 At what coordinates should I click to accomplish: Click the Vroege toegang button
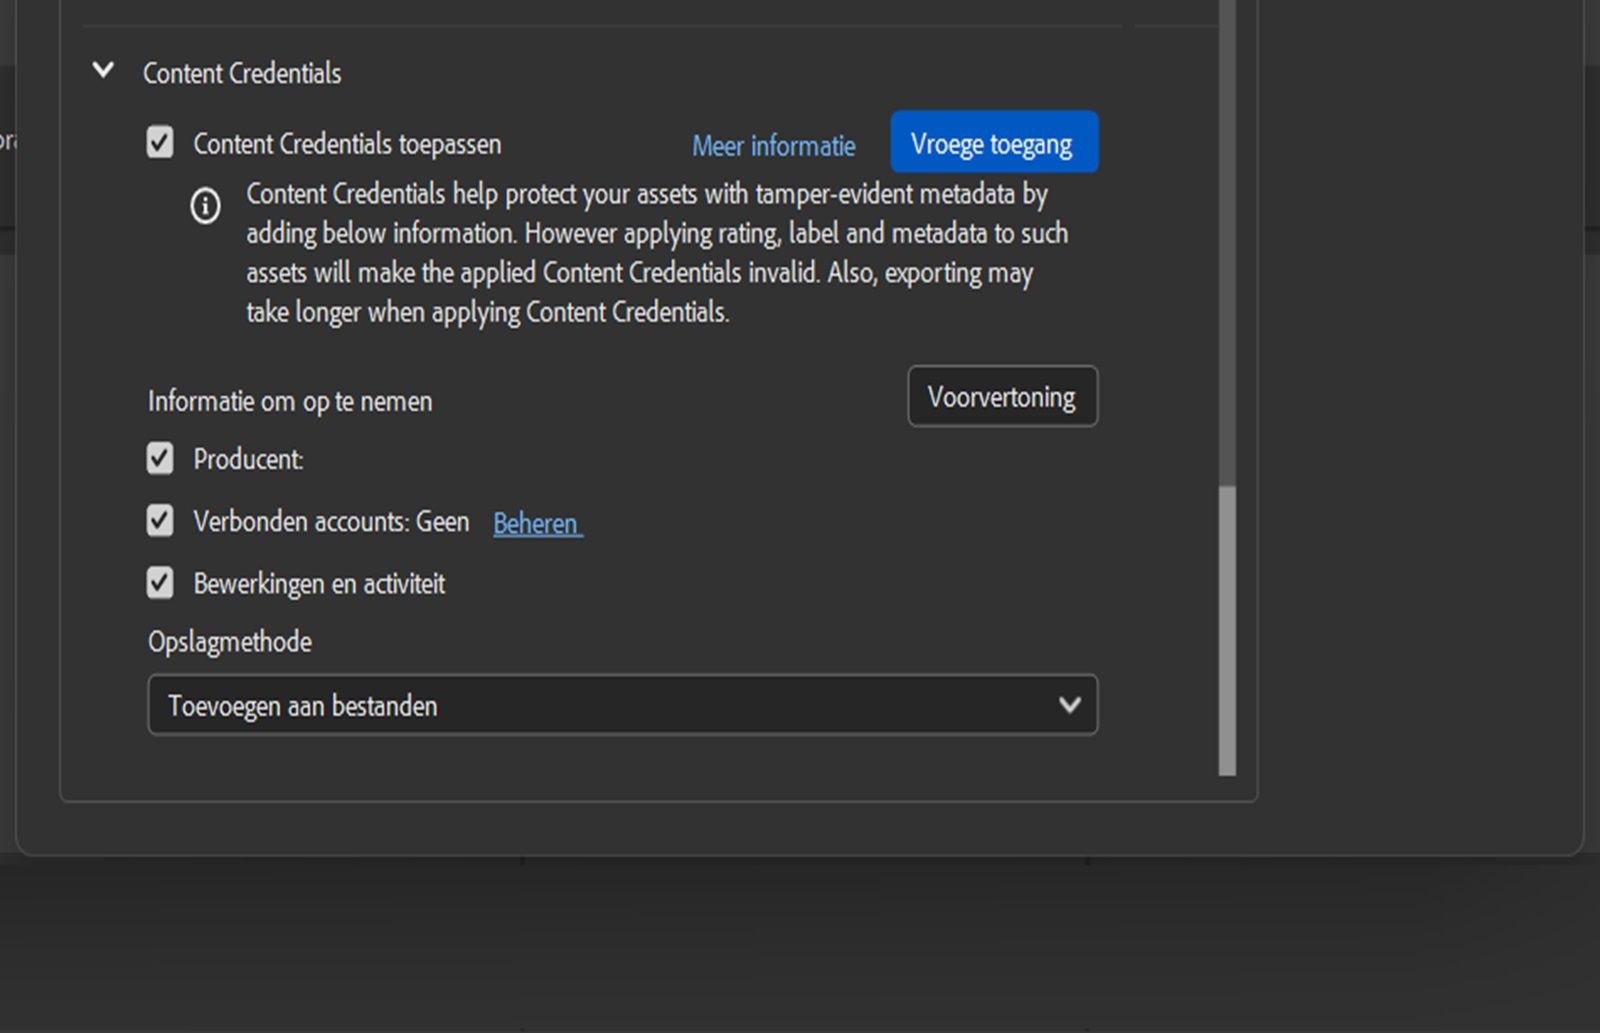click(x=994, y=142)
